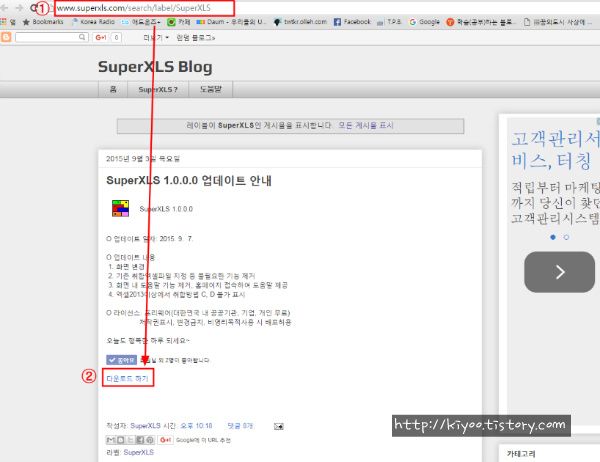600x462 pixels.
Task: Open the Google bookmark
Action: pyautogui.click(x=424, y=22)
